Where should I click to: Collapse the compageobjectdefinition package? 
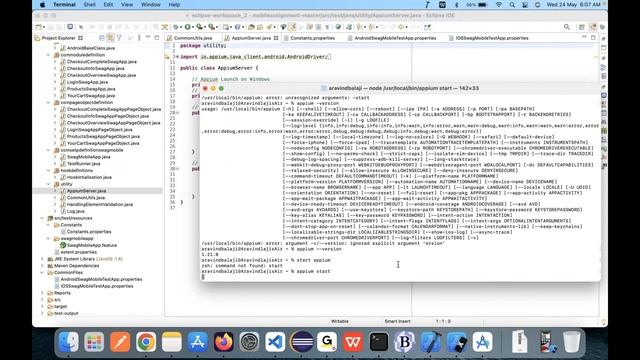tap(49, 102)
